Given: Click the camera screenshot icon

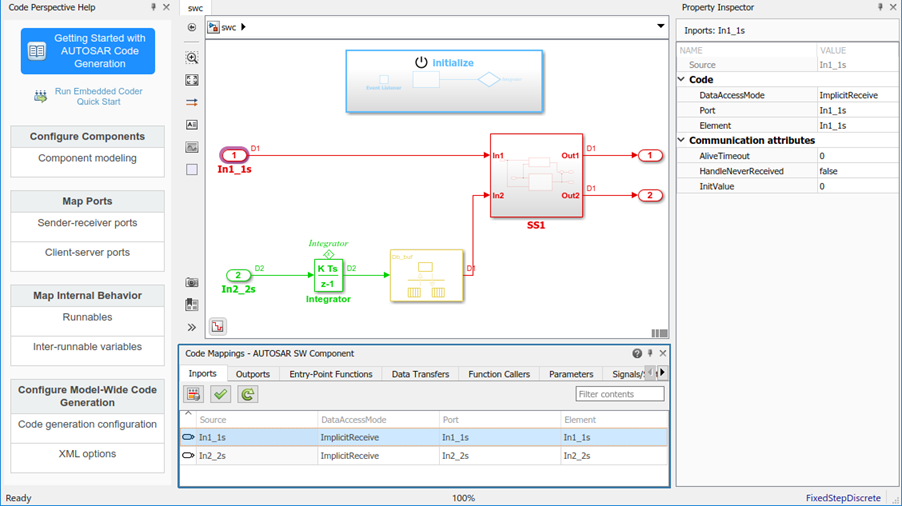Looking at the screenshot, I should [192, 282].
